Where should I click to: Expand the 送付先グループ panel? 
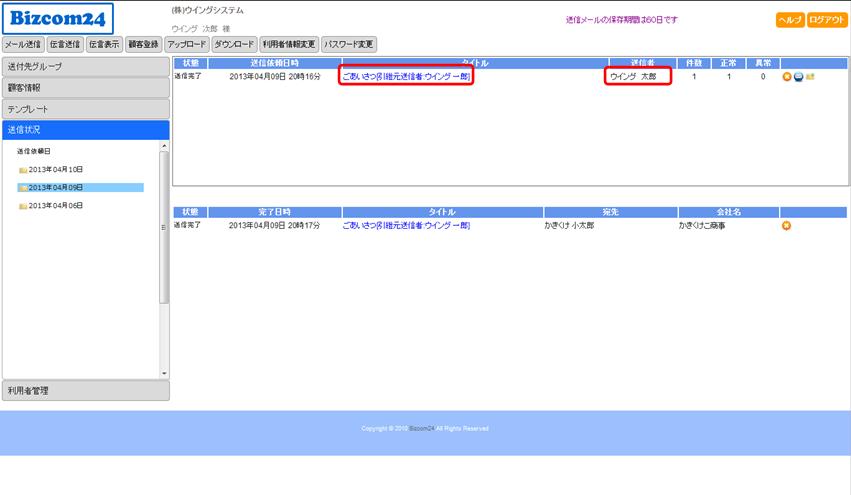tap(85, 67)
